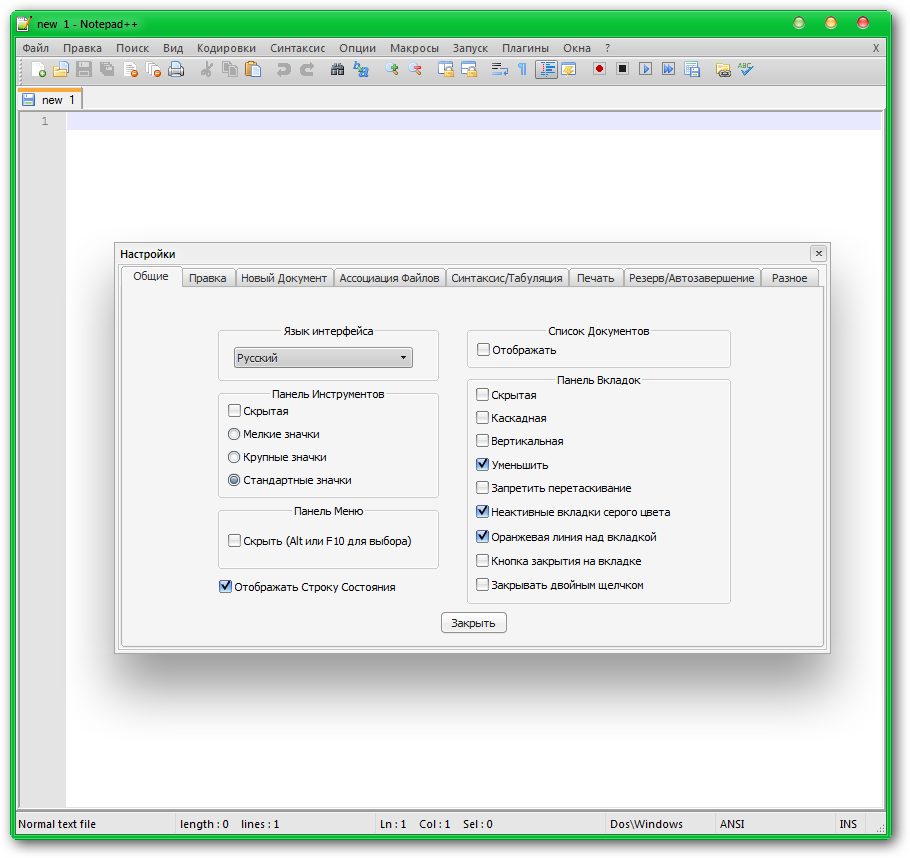This screenshot has width=910, height=858.
Task: Click the Paste clipboard icon
Action: [x=253, y=70]
